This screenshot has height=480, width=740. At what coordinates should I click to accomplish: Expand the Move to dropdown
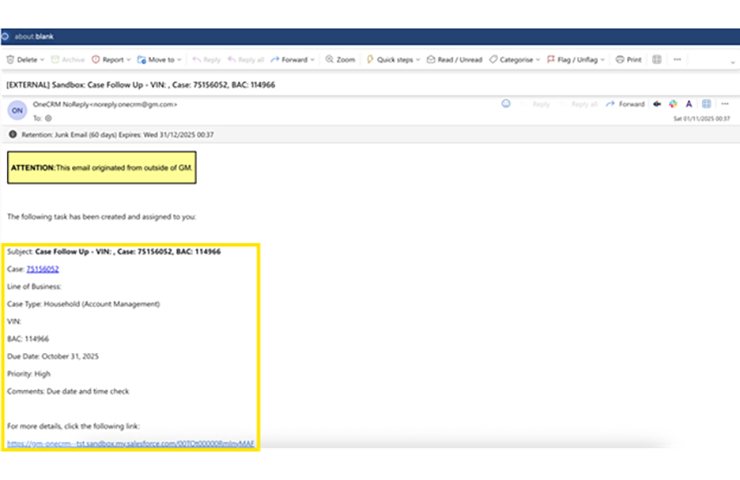click(x=179, y=60)
